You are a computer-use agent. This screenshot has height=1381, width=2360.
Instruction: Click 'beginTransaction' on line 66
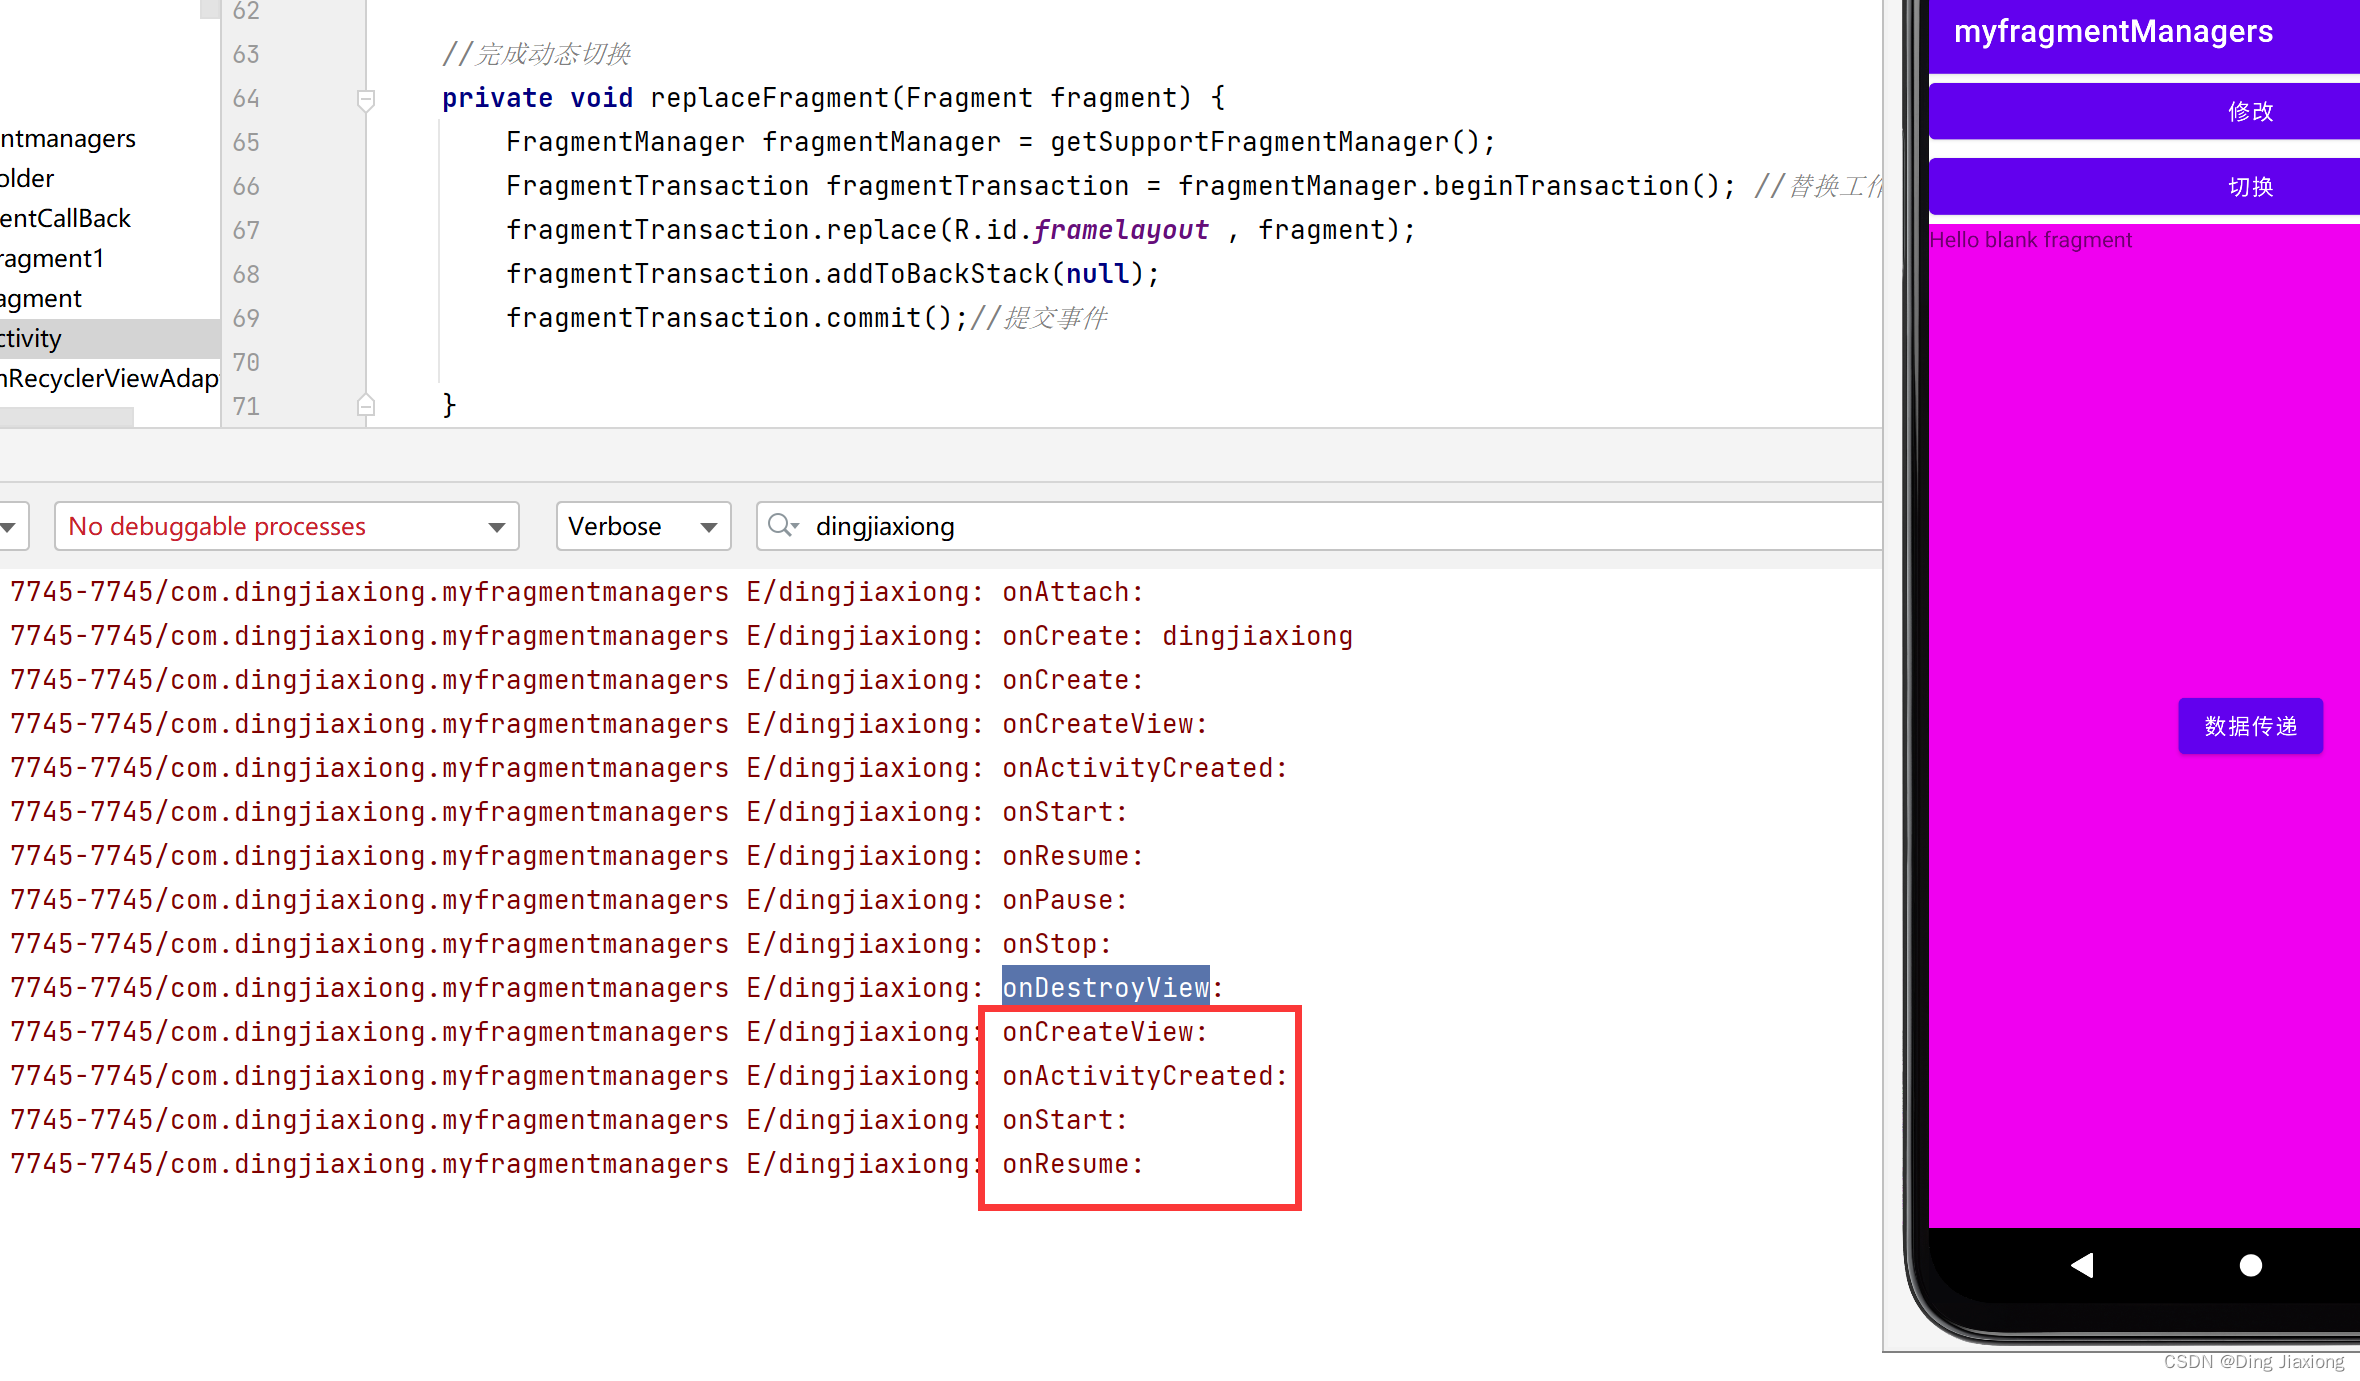1562,186
